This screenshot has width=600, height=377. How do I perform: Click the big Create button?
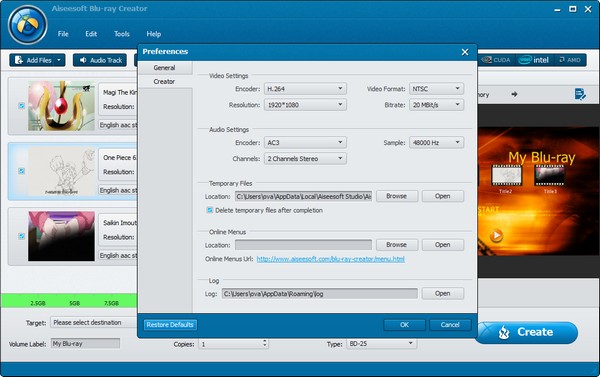527,332
